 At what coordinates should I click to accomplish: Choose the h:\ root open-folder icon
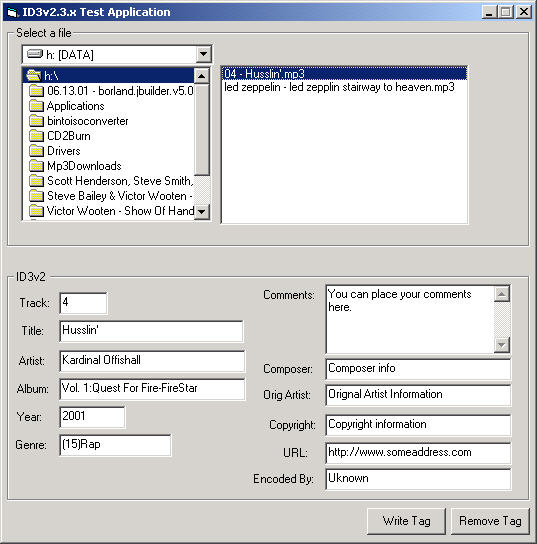pyautogui.click(x=34, y=75)
